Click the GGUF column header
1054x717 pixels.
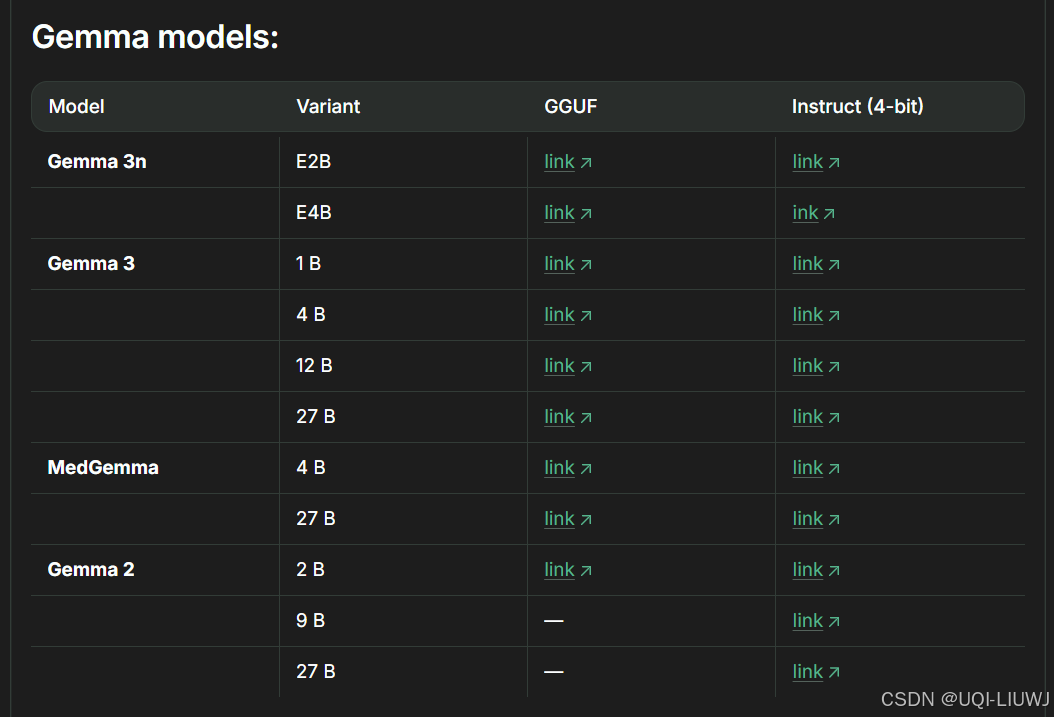pos(570,107)
